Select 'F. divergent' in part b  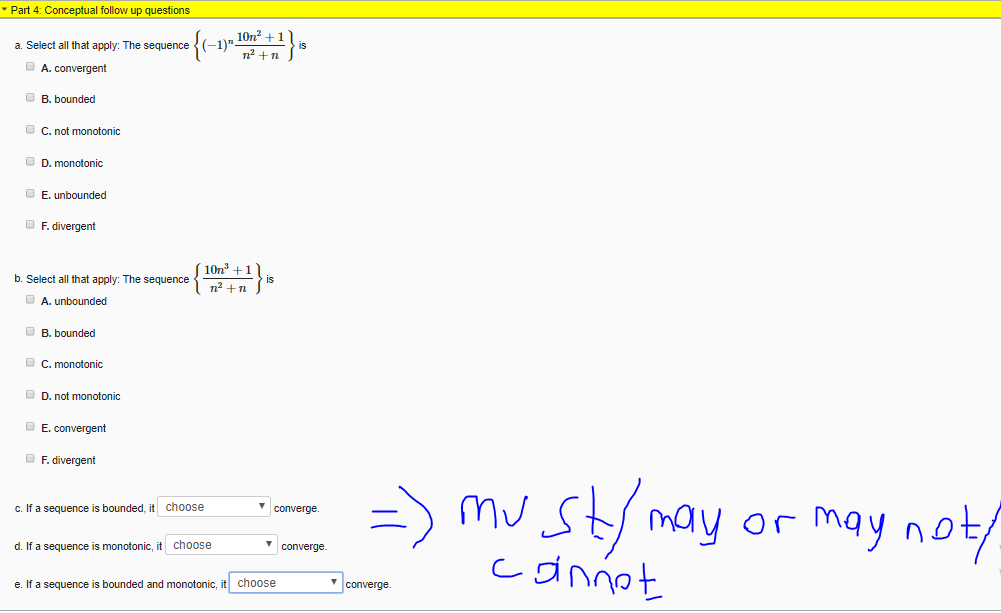pos(30,457)
